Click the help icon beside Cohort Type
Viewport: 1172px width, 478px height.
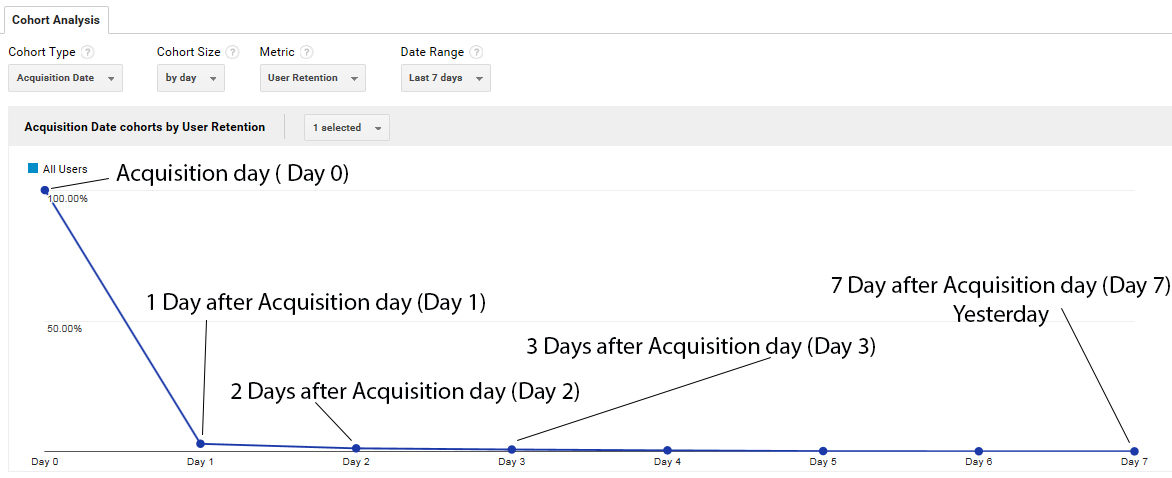88,52
